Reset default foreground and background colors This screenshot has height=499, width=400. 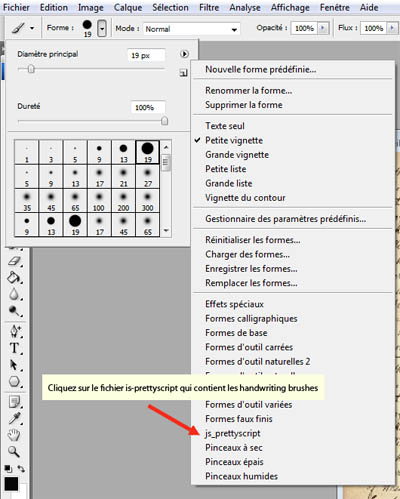pos(8,469)
